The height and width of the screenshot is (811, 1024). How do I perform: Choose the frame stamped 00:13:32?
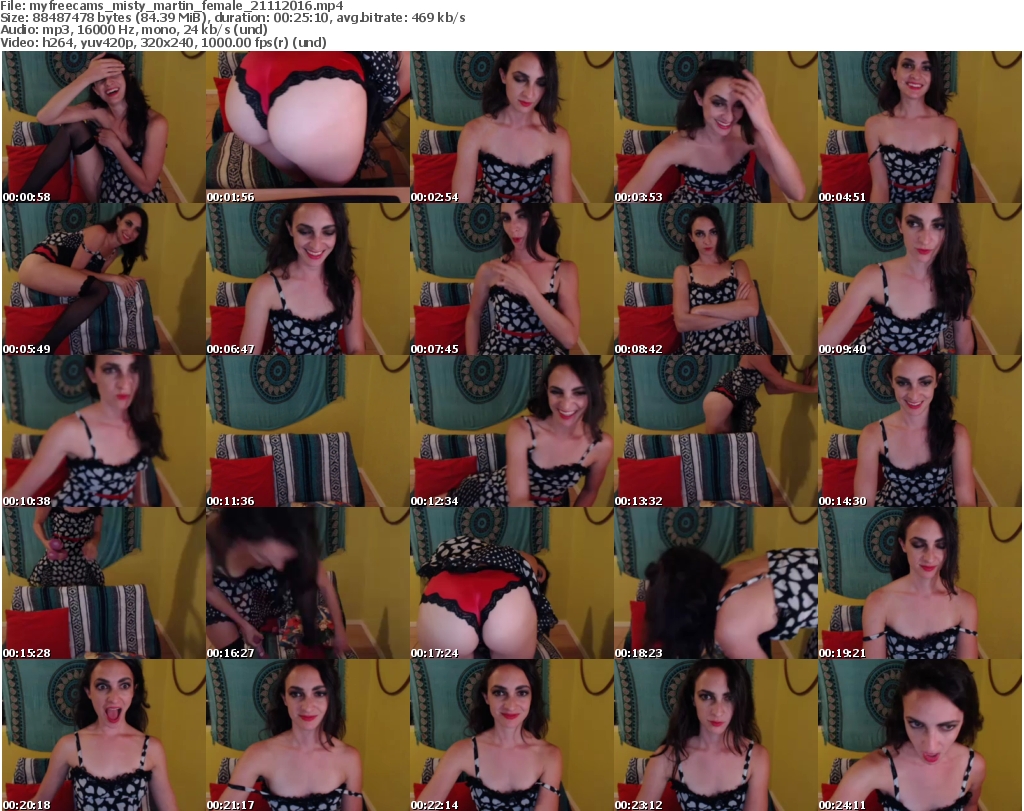(x=716, y=431)
